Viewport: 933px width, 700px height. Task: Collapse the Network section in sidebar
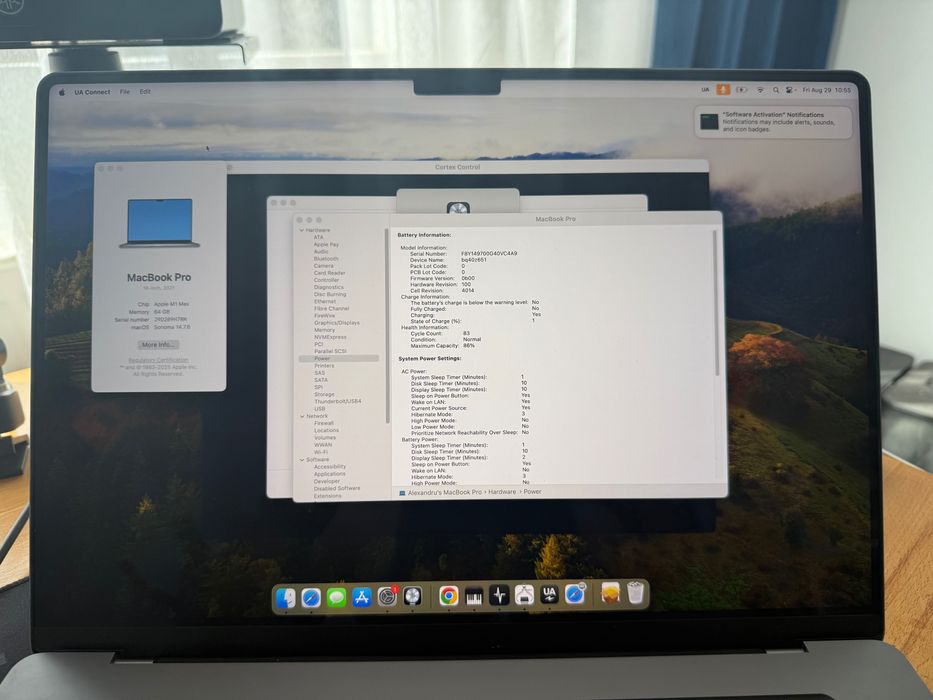point(302,417)
